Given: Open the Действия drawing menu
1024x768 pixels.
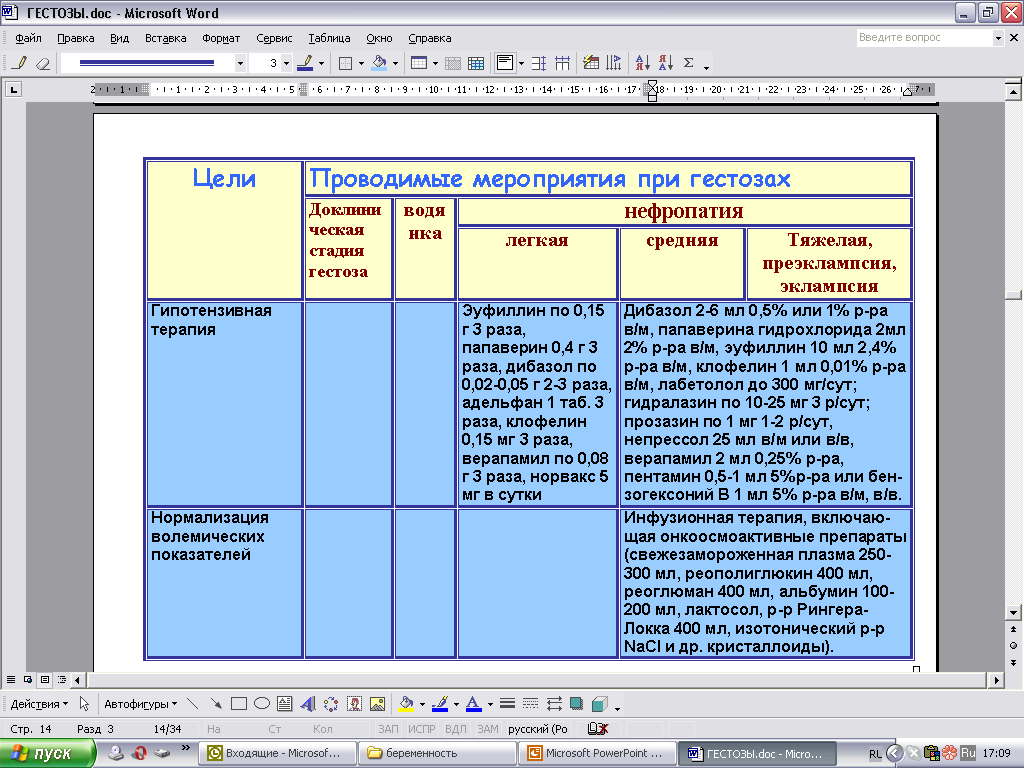Looking at the screenshot, I should (x=39, y=703).
